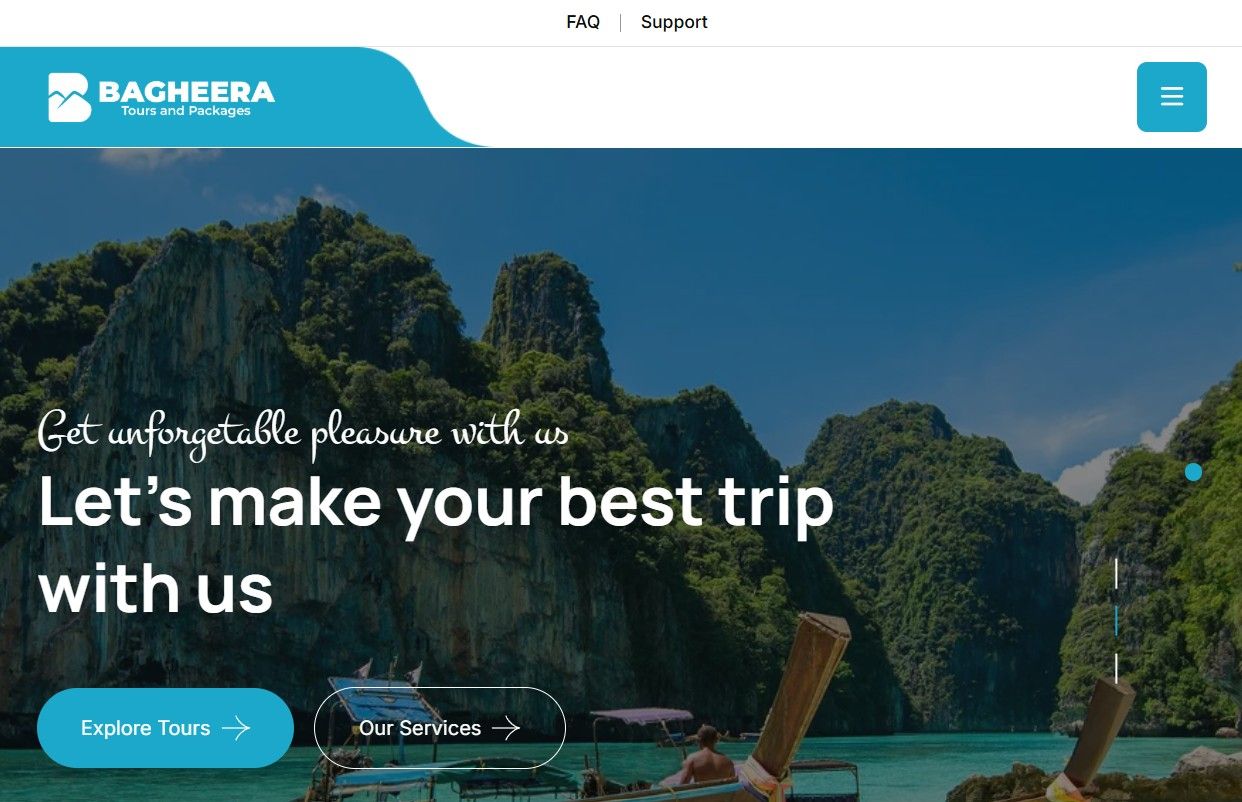Click the blue circular dot on the hero image
Screen dimensions: 1242x802
(1193, 472)
